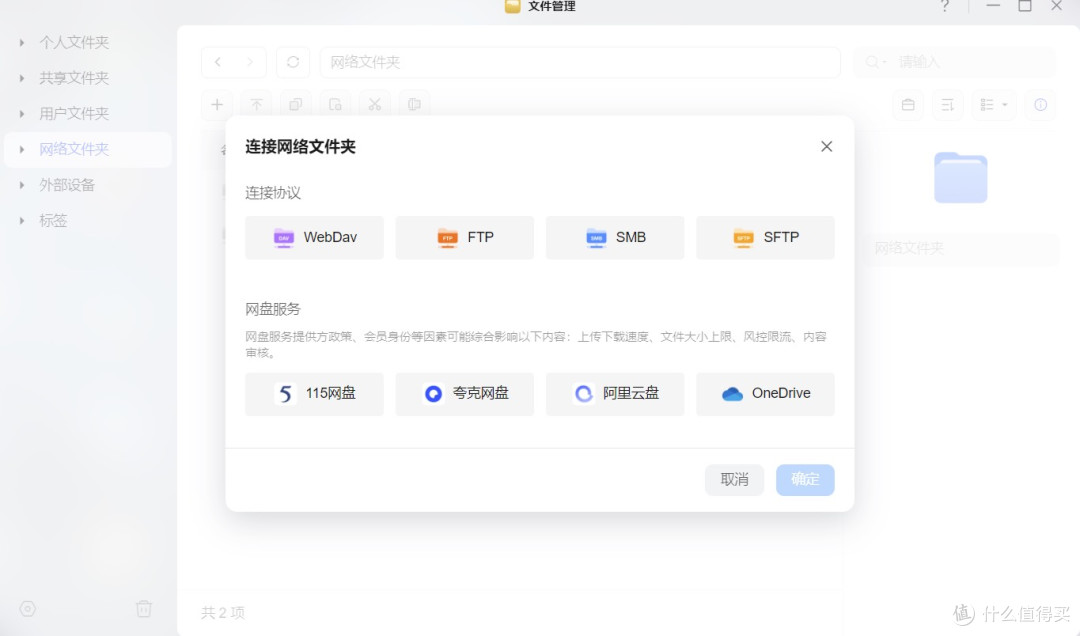Choose the WebDav connection protocol
This screenshot has height=636, width=1080.
(314, 237)
